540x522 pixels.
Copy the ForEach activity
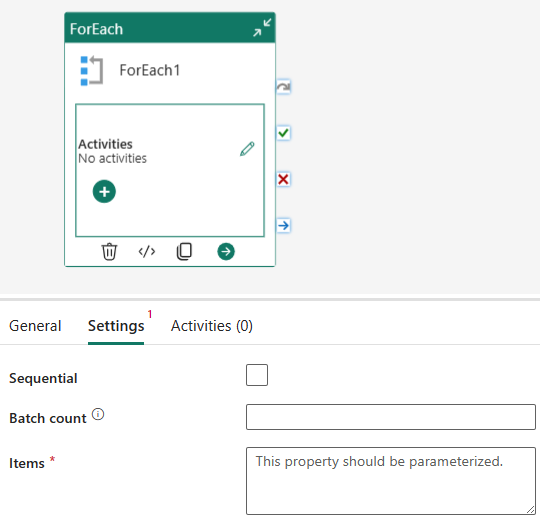tap(184, 251)
